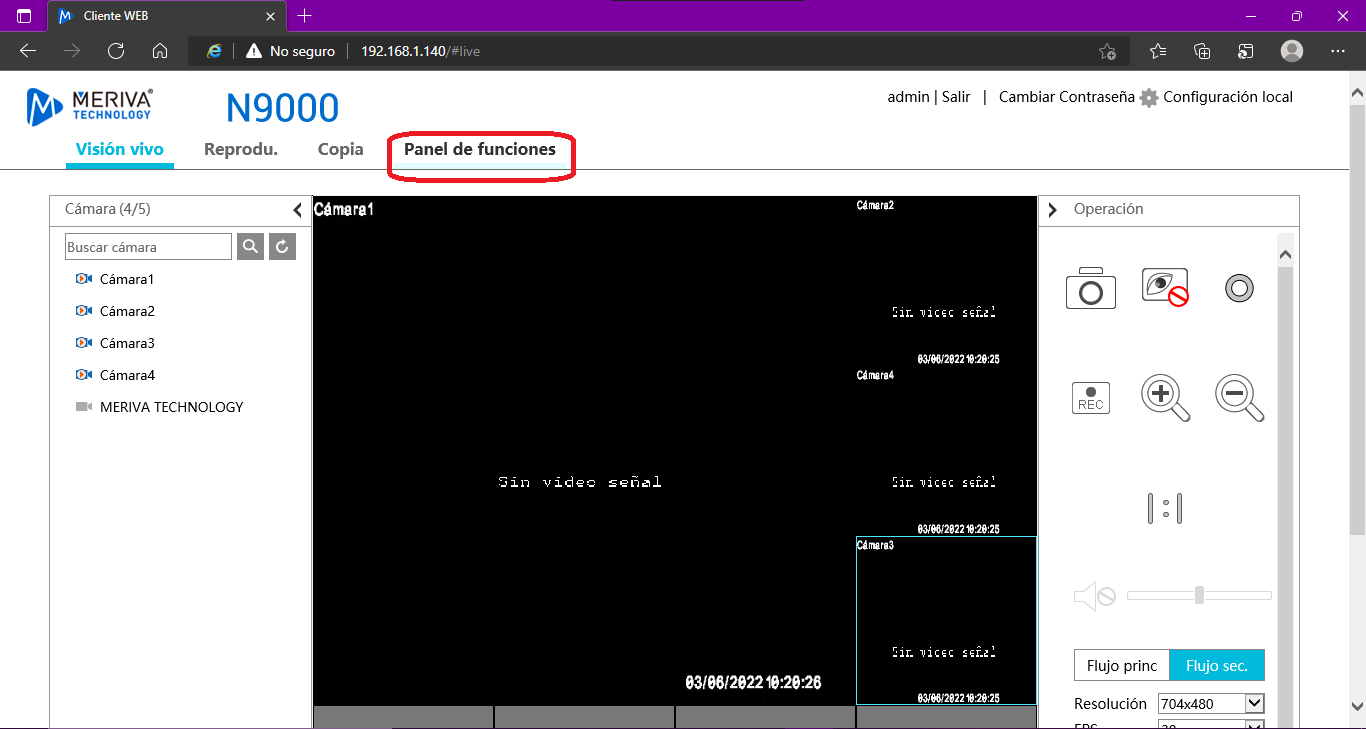Select Flujo princ stream option

[1121, 666]
